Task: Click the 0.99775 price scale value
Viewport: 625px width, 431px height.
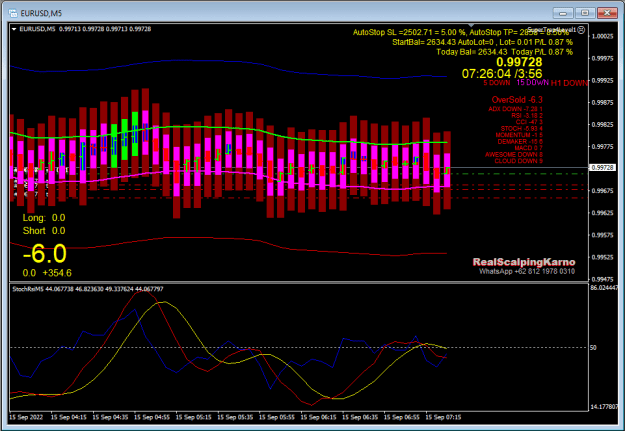Action: click(602, 147)
